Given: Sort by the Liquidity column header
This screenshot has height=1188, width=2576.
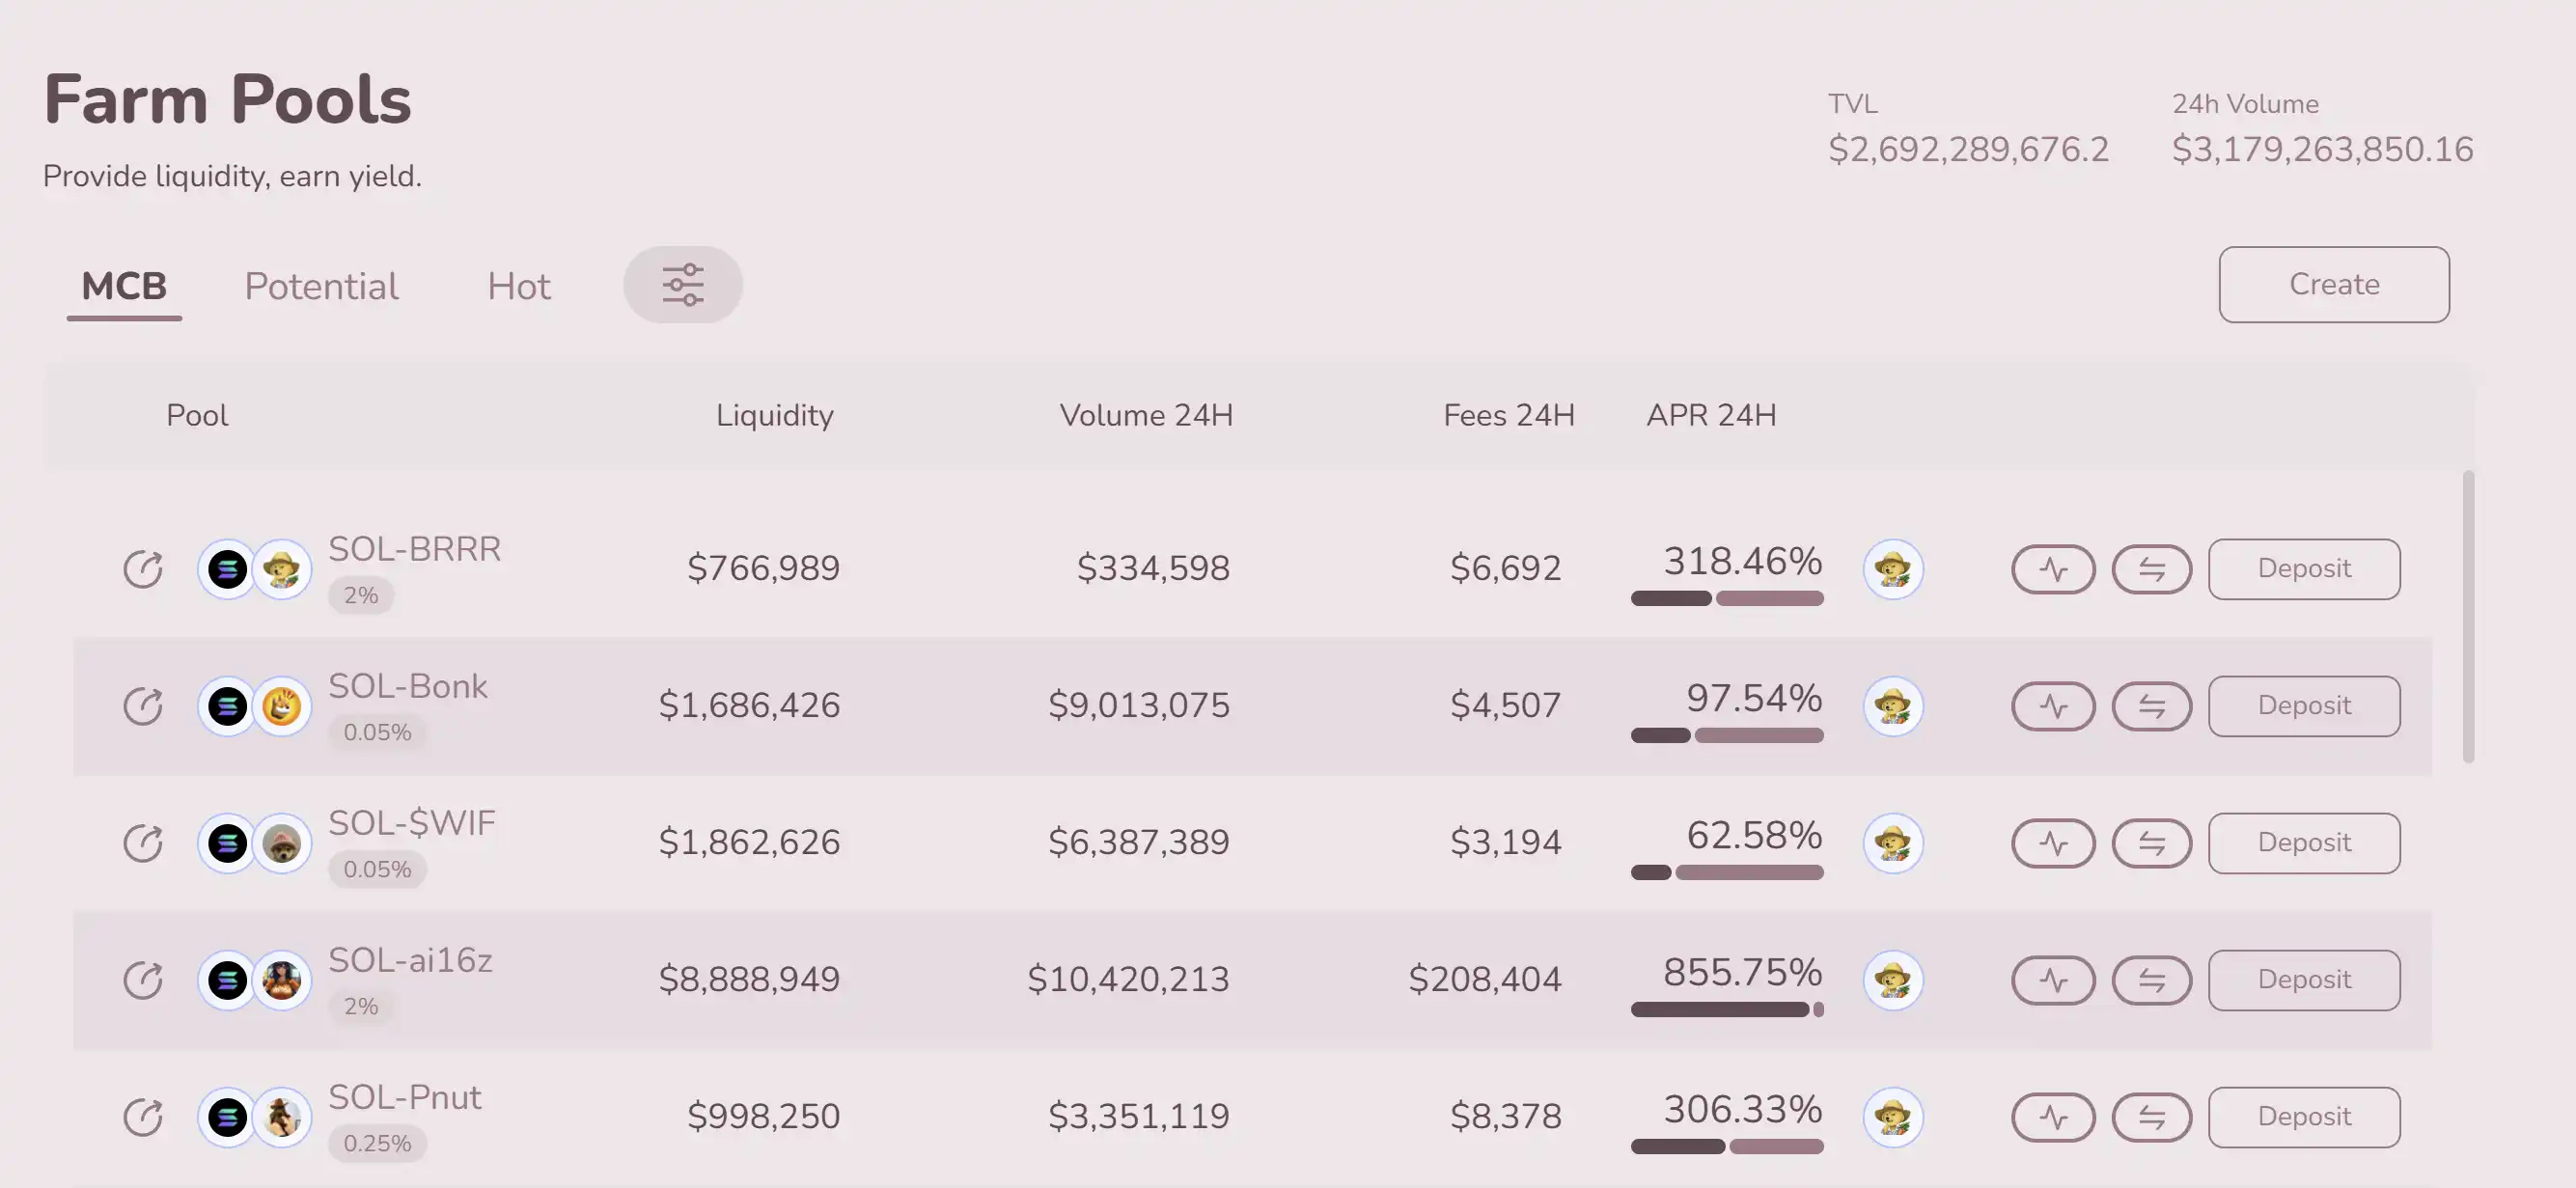Looking at the screenshot, I should [774, 415].
